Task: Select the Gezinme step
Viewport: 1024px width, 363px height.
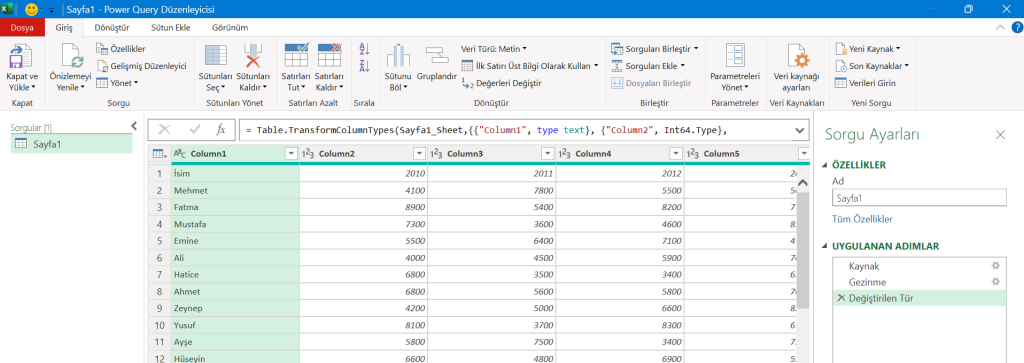Action: [866, 282]
